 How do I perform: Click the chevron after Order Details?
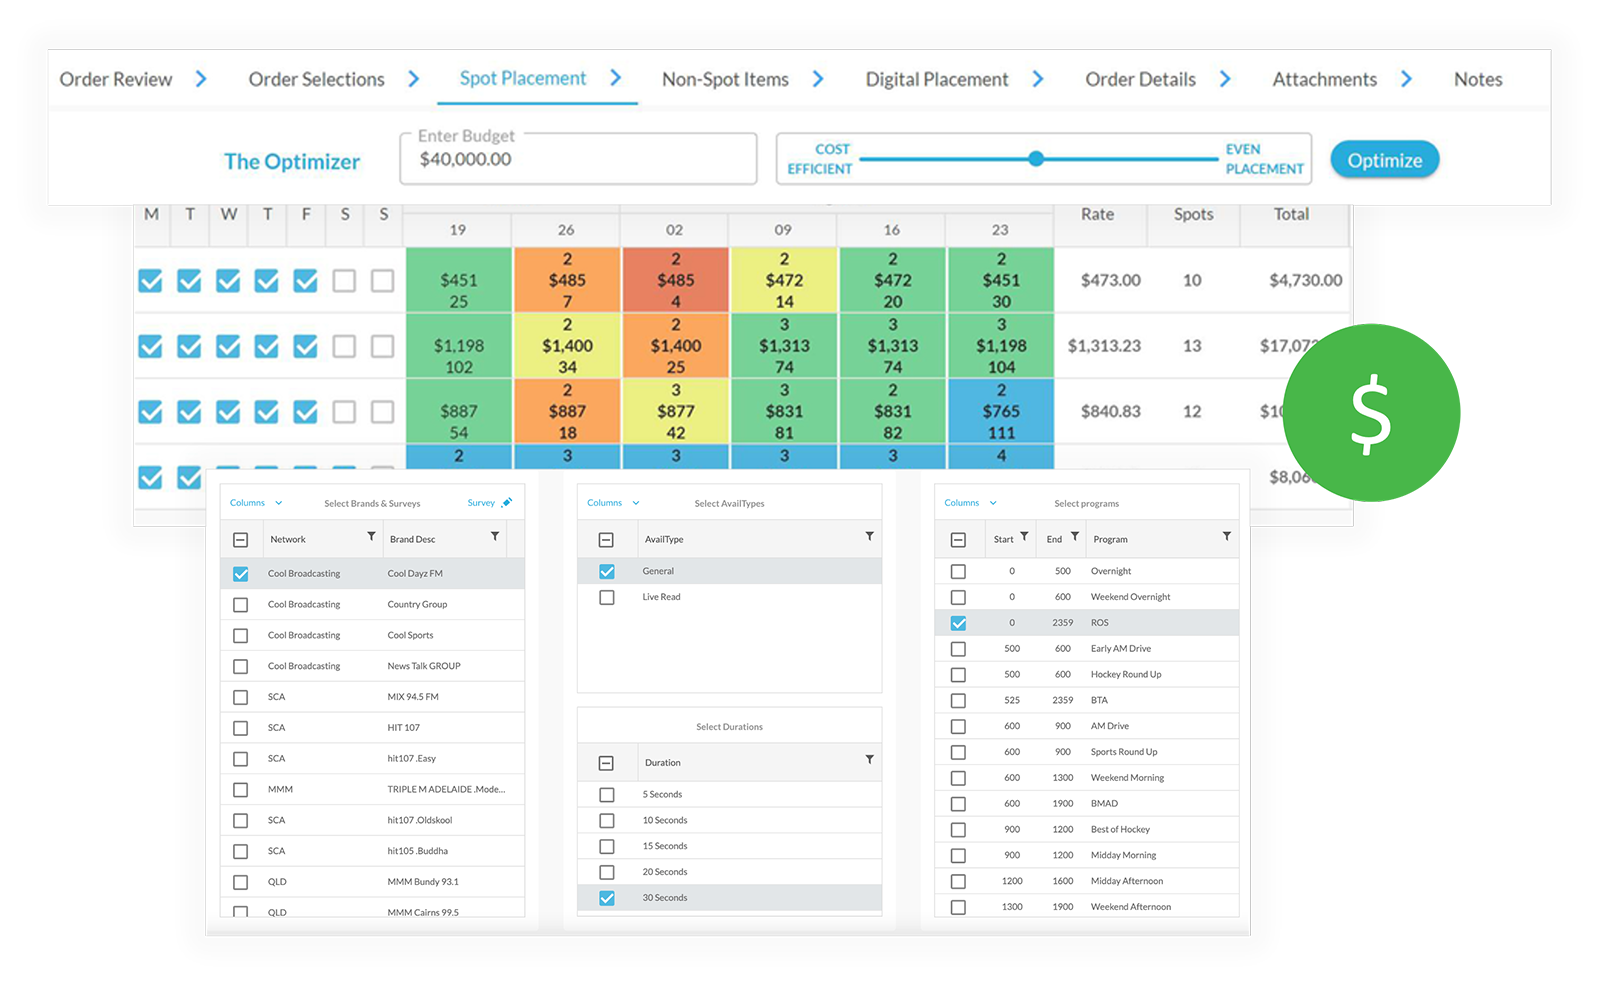tap(1225, 78)
